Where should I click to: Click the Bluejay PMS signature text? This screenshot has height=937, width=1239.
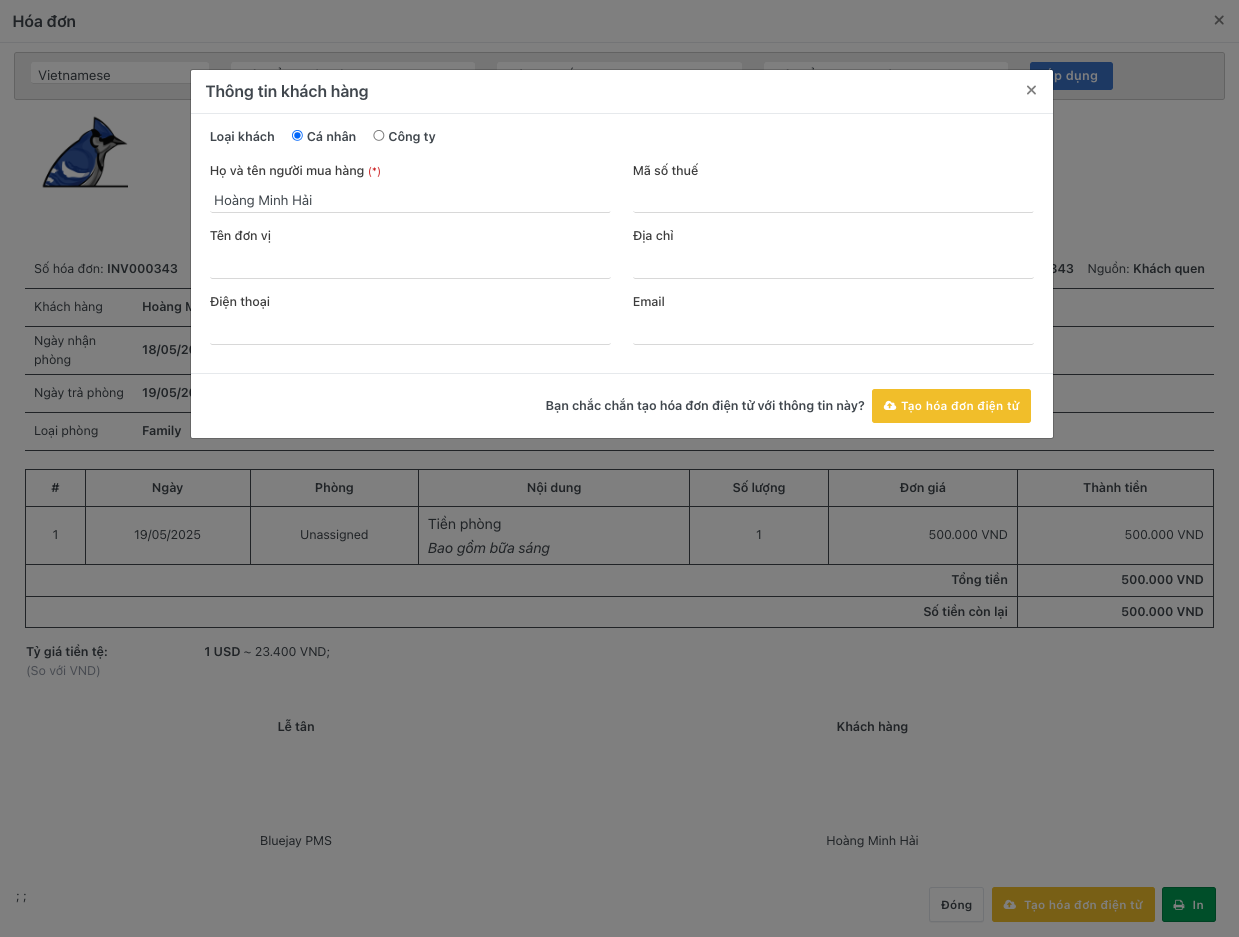coord(296,841)
